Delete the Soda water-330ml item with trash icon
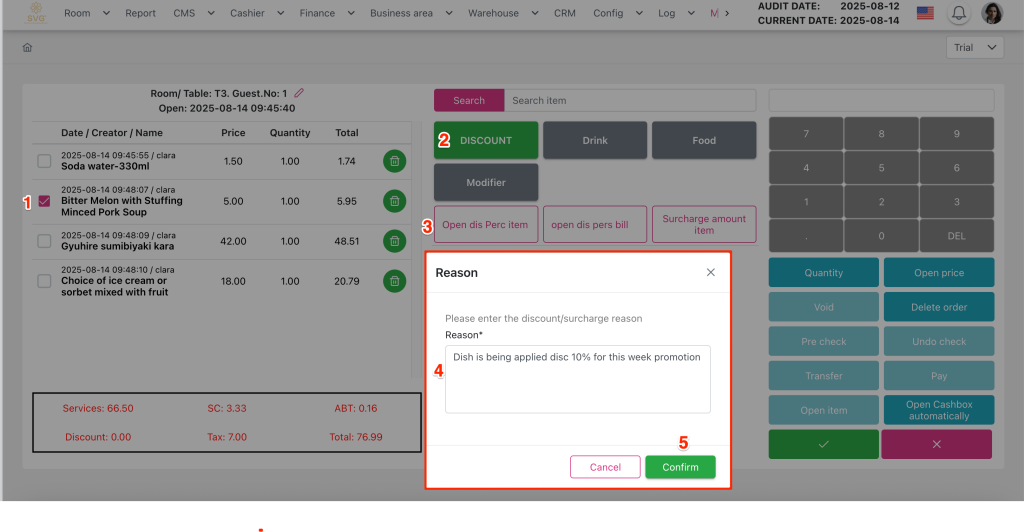The width and height of the screenshot is (1024, 532). [395, 161]
